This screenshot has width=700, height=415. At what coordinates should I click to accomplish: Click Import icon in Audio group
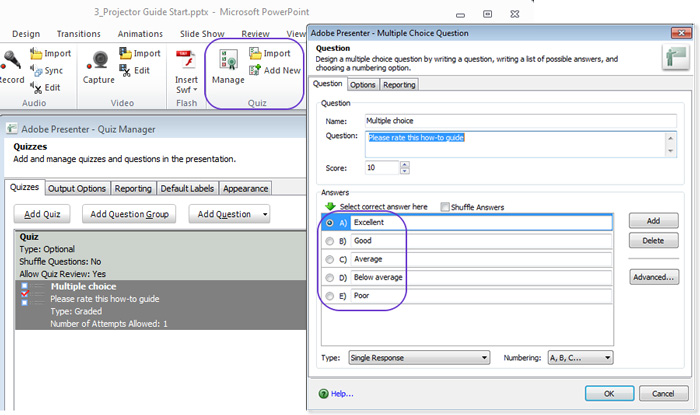pyautogui.click(x=36, y=53)
